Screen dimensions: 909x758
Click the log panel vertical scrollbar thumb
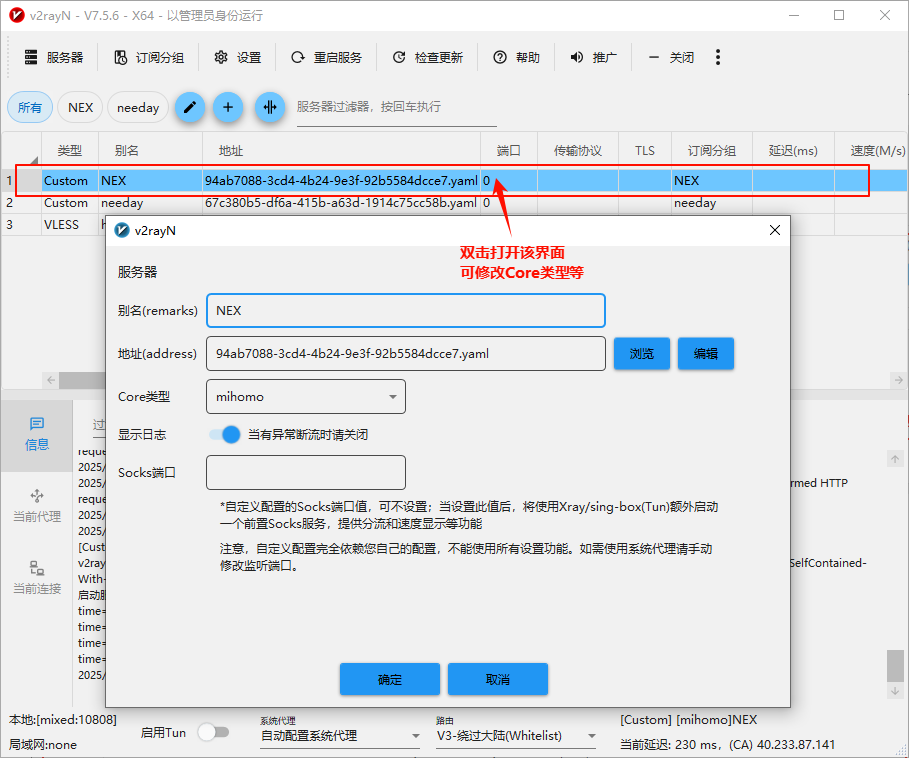[894, 665]
